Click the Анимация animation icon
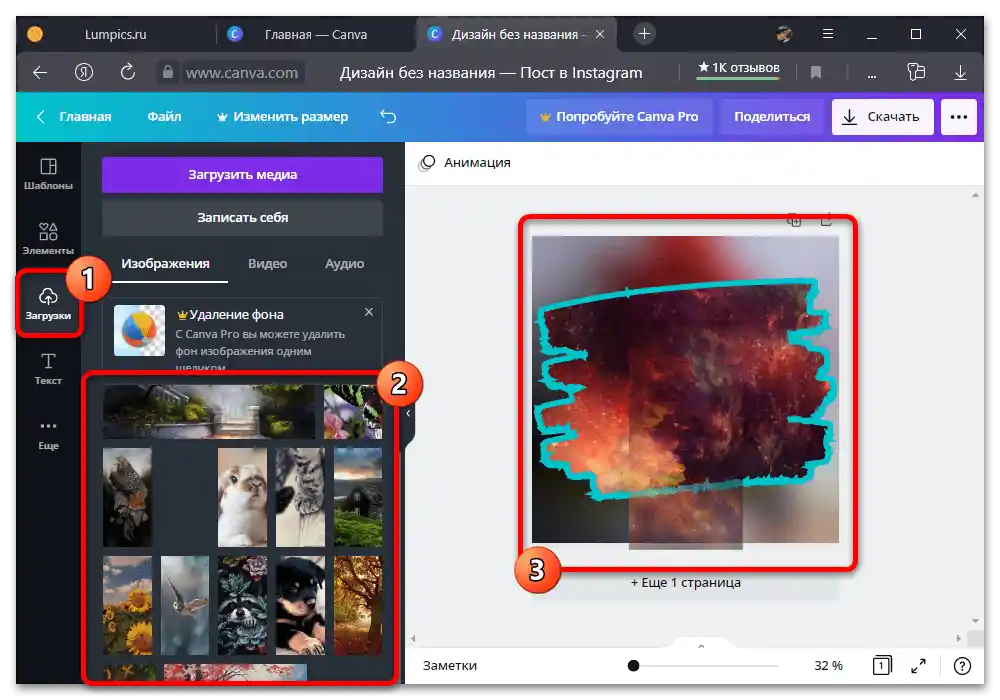Screen dimensions: 1000x700 point(427,163)
